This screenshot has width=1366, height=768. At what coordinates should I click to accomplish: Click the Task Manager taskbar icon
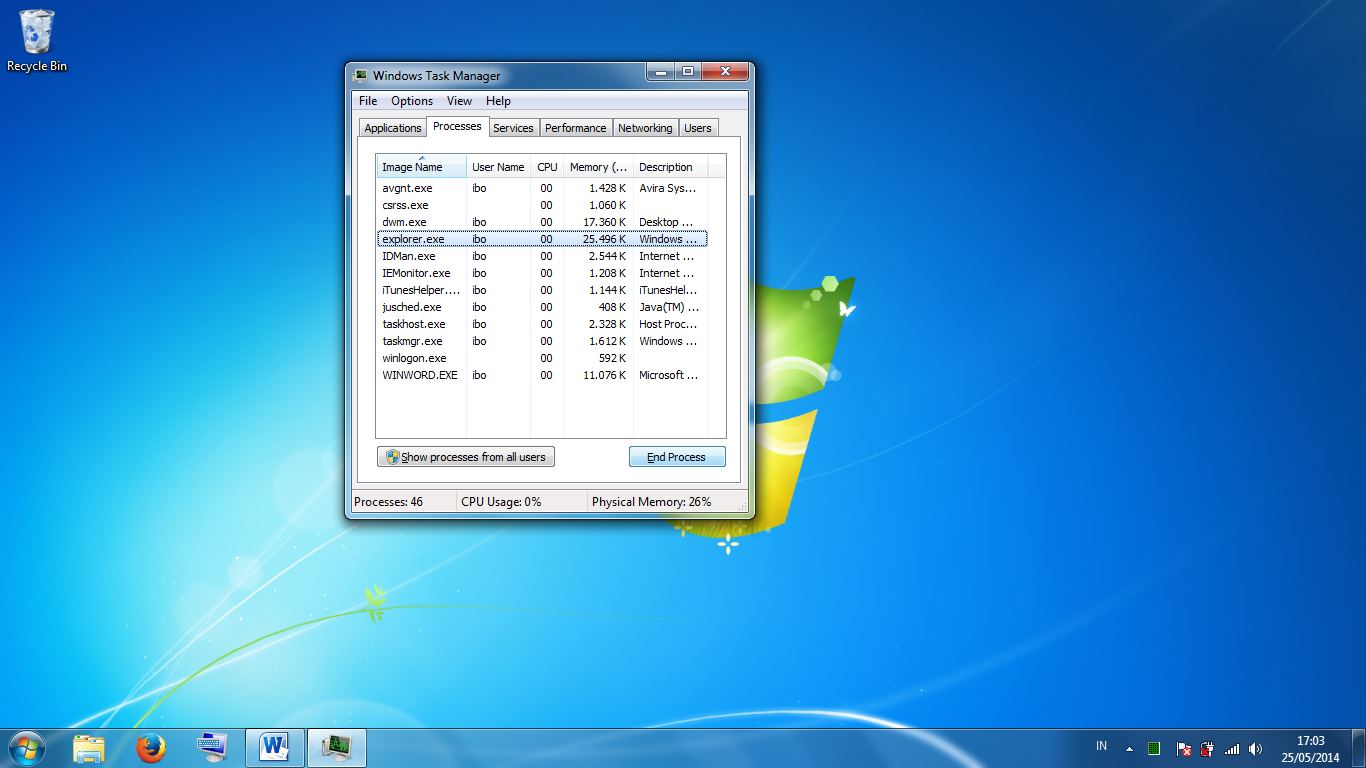point(336,747)
